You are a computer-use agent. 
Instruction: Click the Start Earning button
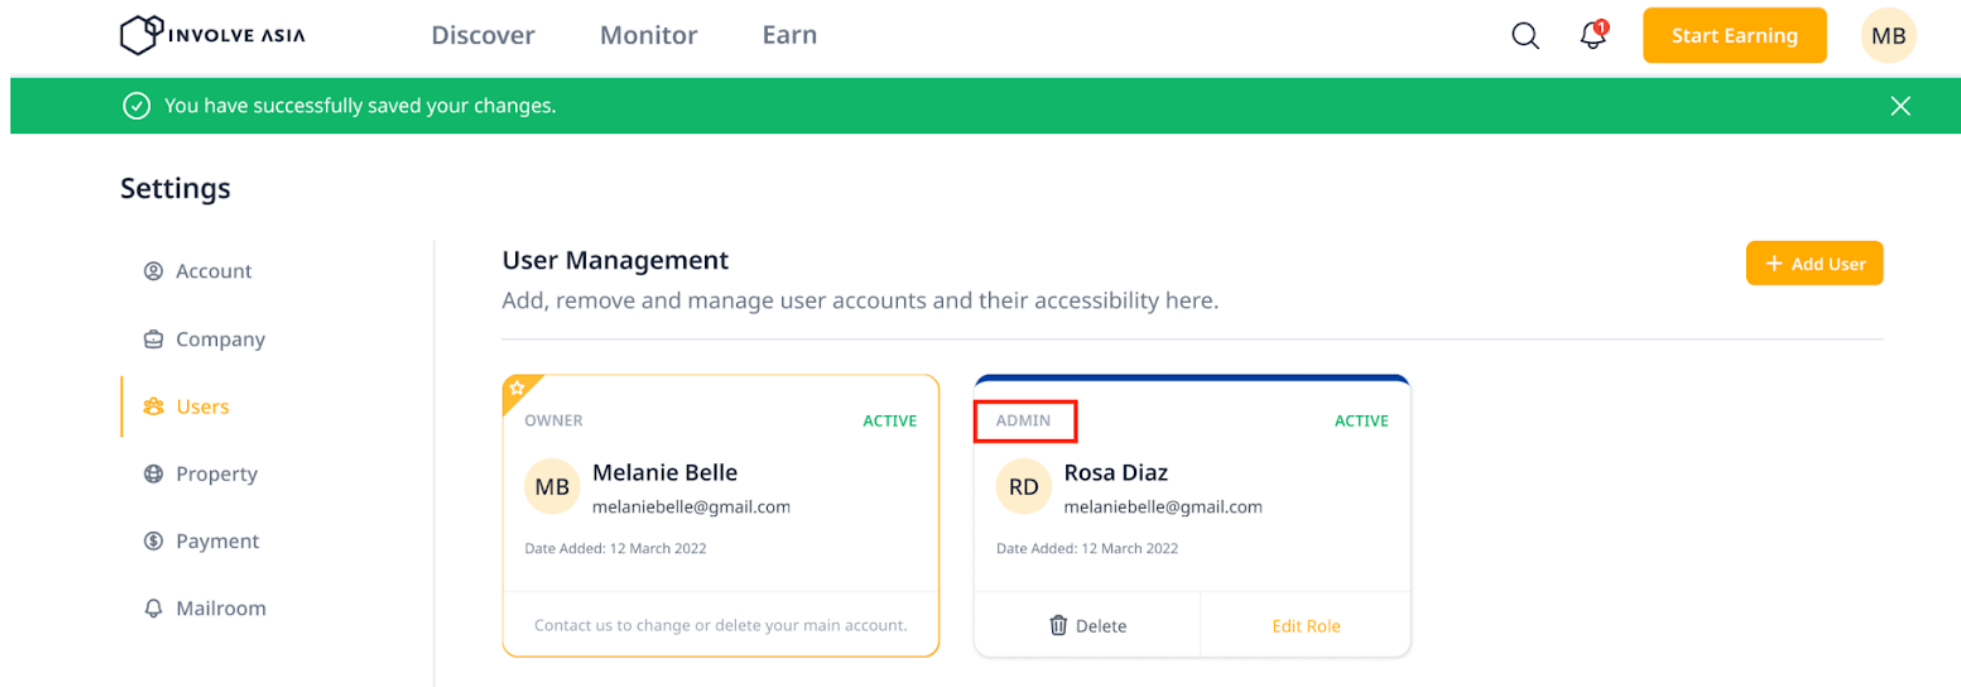[1734, 36]
